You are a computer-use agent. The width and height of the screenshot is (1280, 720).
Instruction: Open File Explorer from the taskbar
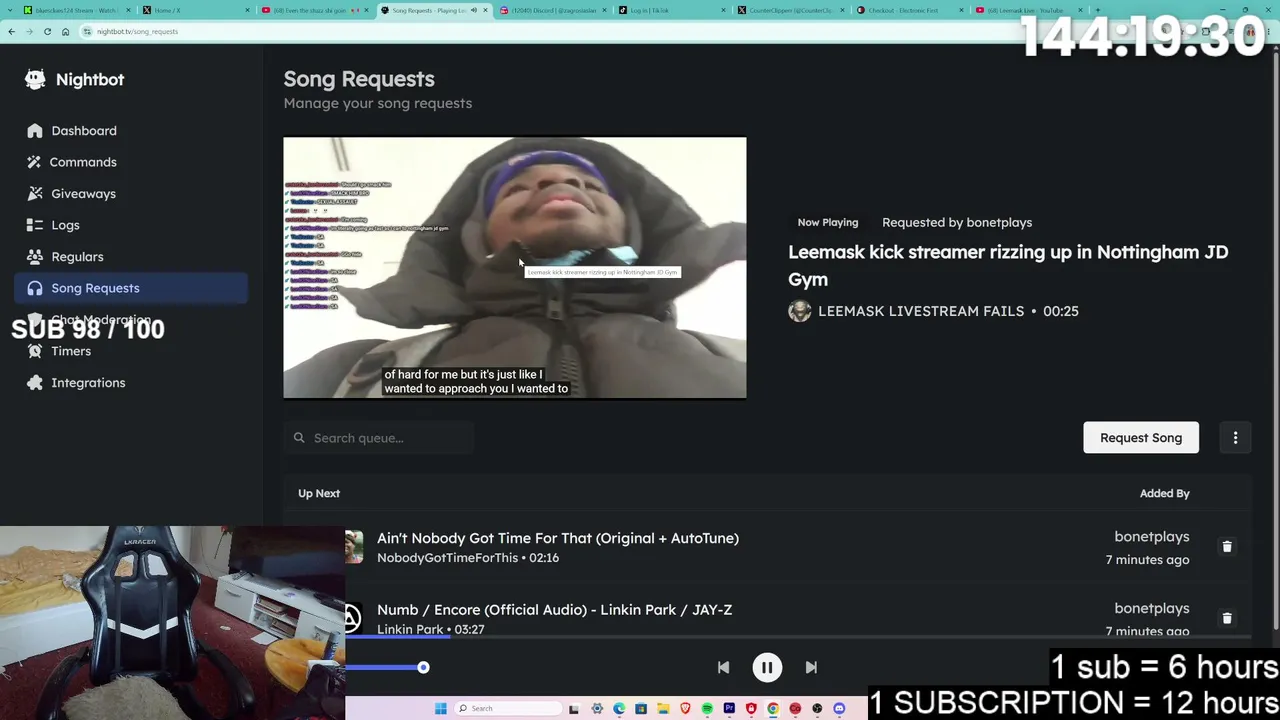pyautogui.click(x=663, y=709)
